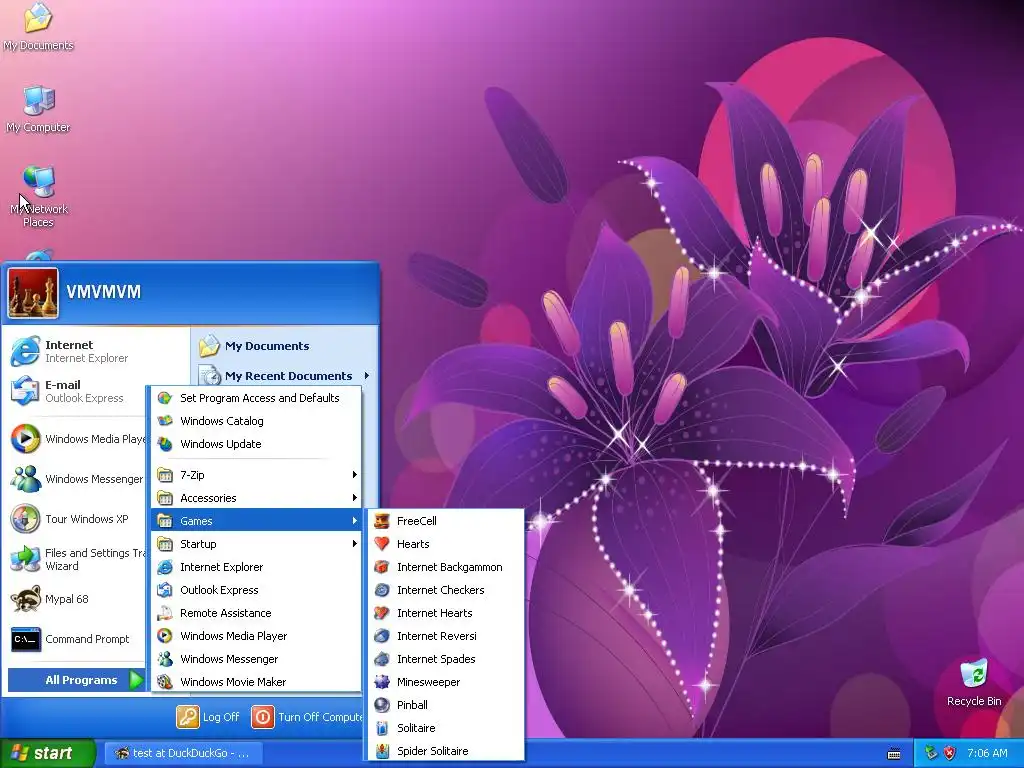Click Windows Messenger icon in All Programs list
The image size is (1024, 768).
[x=165, y=659]
